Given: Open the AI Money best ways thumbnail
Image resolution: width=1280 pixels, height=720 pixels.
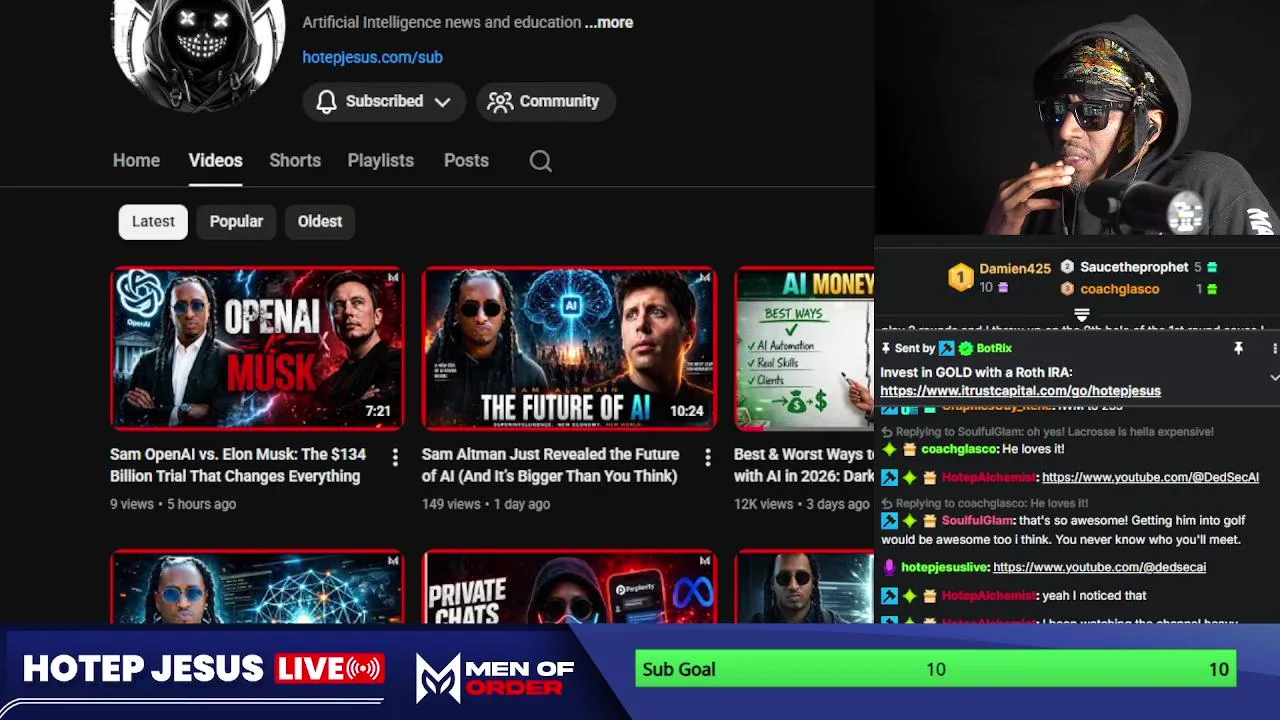Looking at the screenshot, I should coord(804,348).
